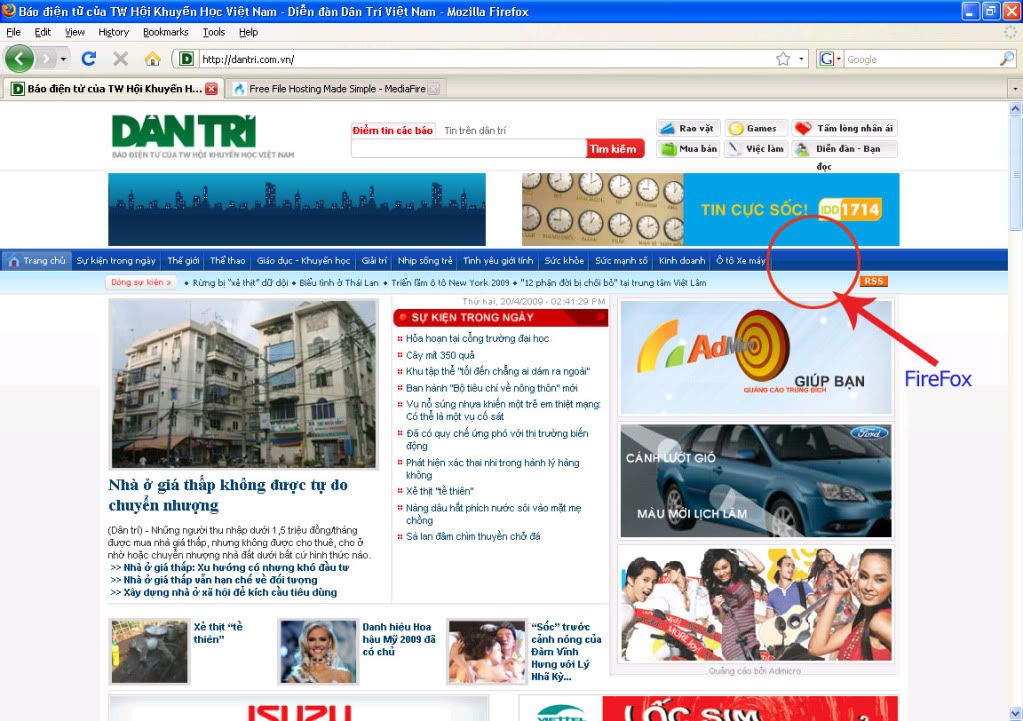Bookmark this page with the star icon

point(783,59)
